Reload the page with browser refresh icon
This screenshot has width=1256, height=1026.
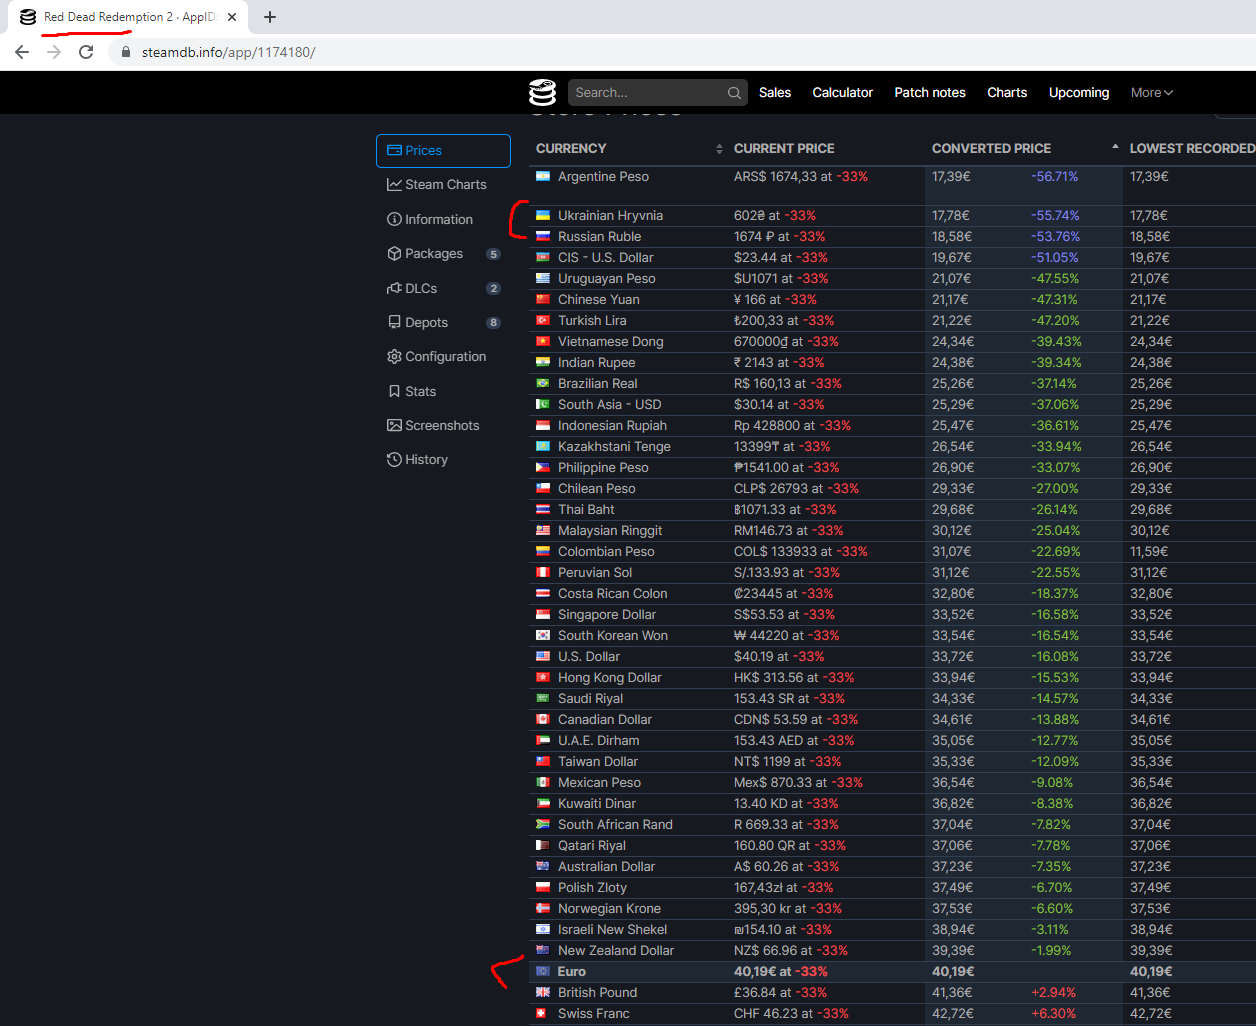point(86,52)
